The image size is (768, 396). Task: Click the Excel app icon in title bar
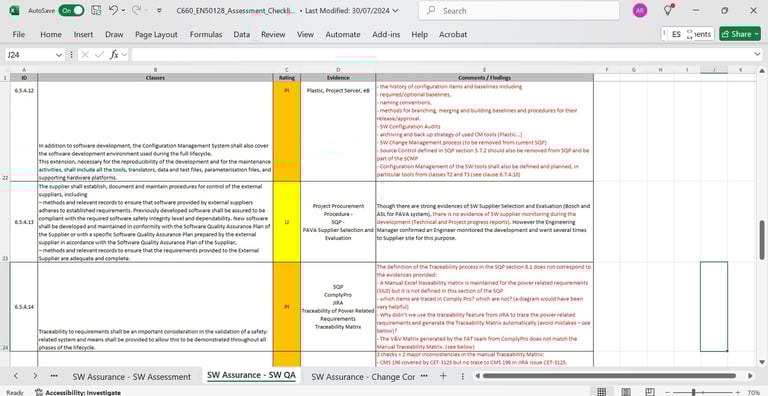14,10
